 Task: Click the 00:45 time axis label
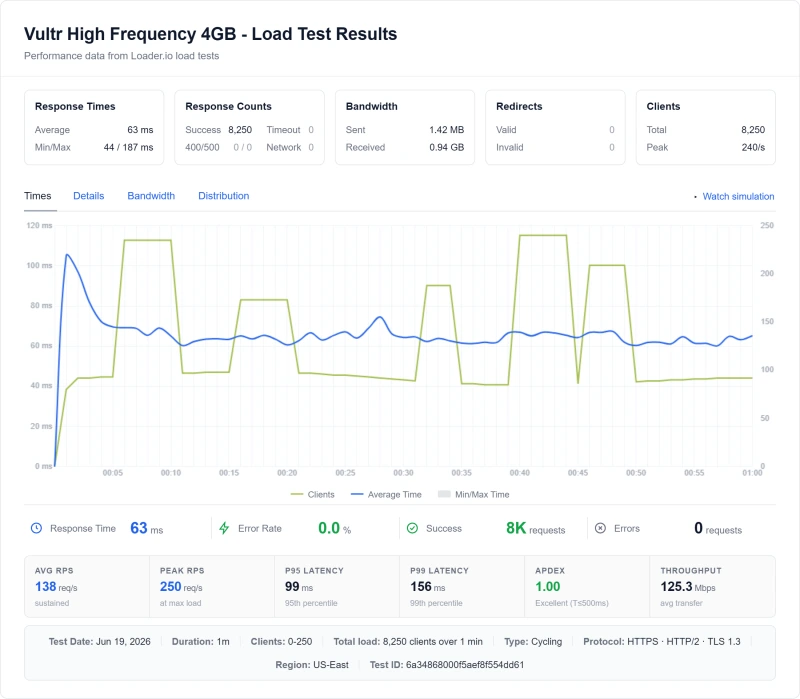578,473
